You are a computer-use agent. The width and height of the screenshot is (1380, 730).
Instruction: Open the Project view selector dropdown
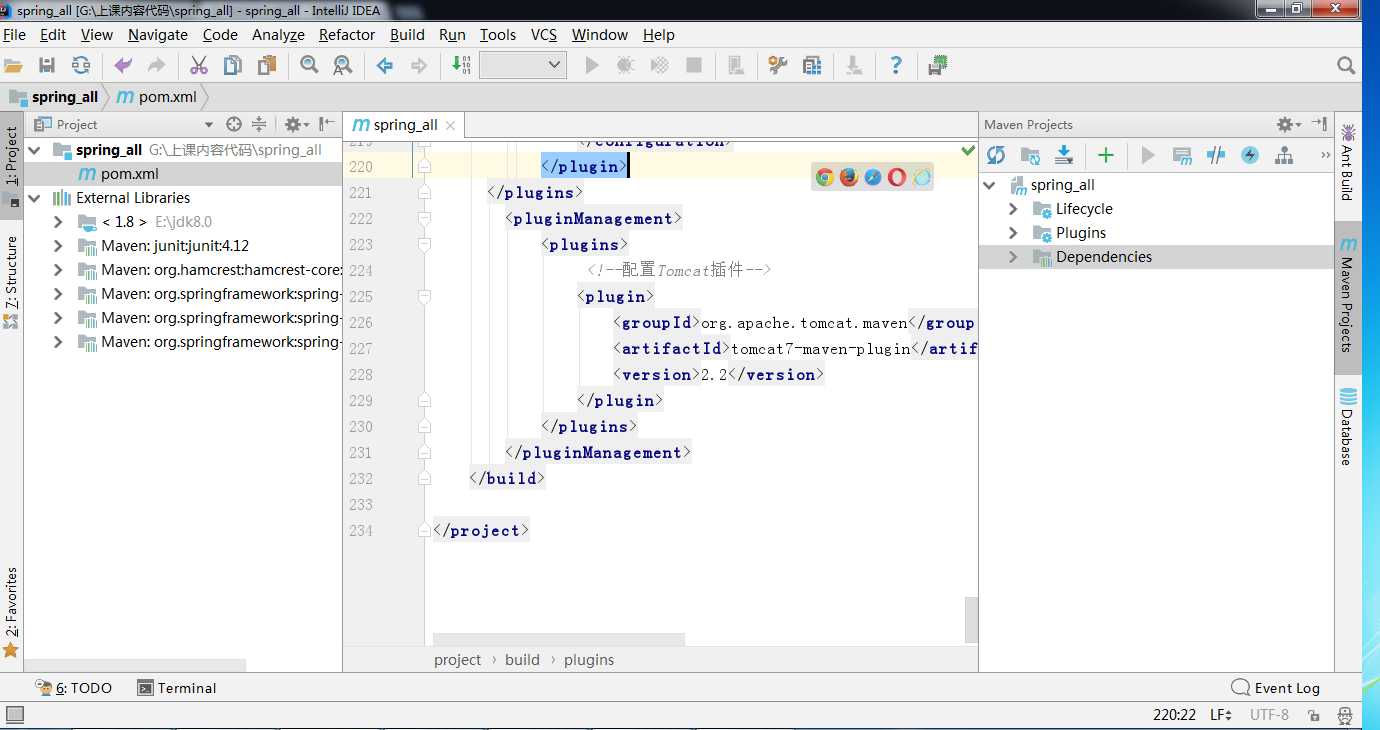[209, 125]
